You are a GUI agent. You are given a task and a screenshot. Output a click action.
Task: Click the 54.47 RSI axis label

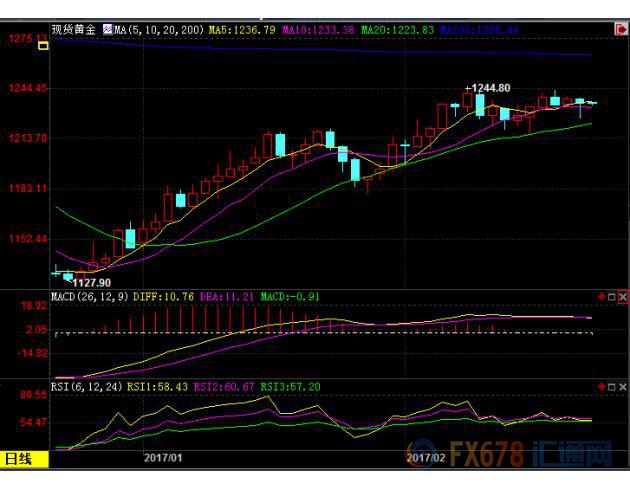coord(34,422)
